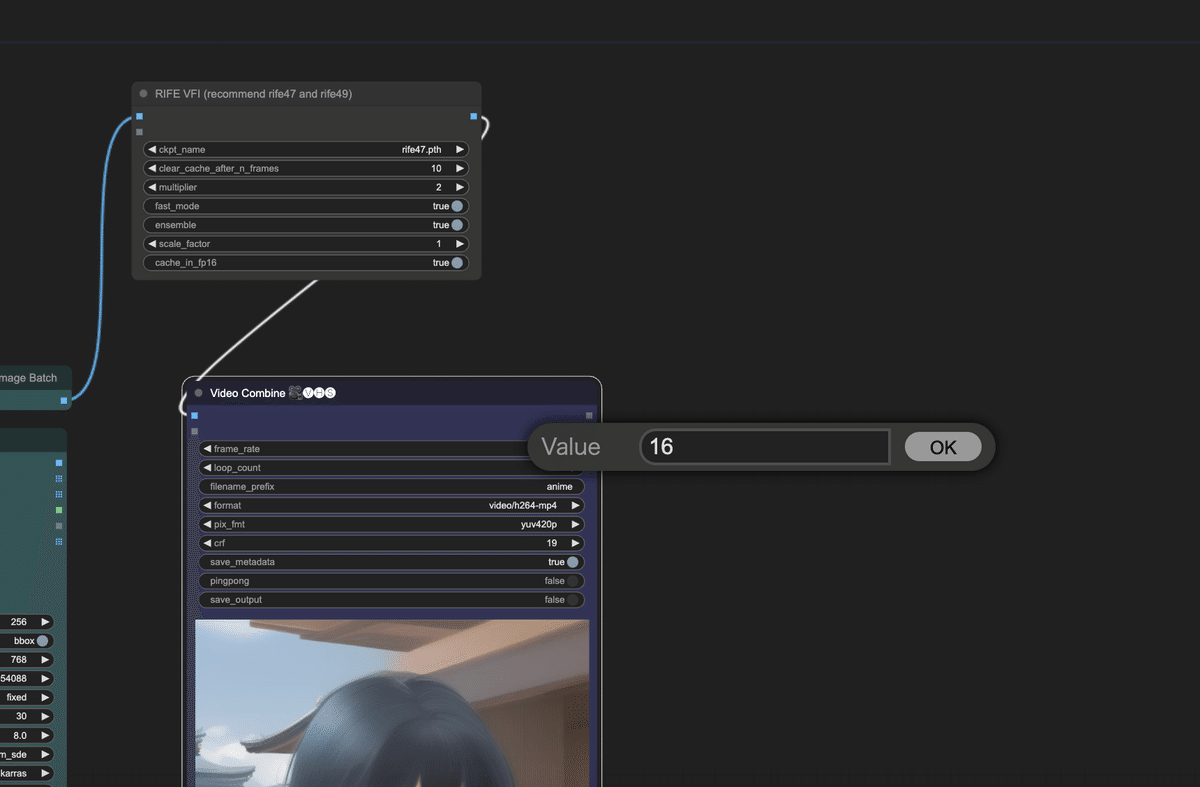Click the Image Batch node's output port

click(64, 400)
